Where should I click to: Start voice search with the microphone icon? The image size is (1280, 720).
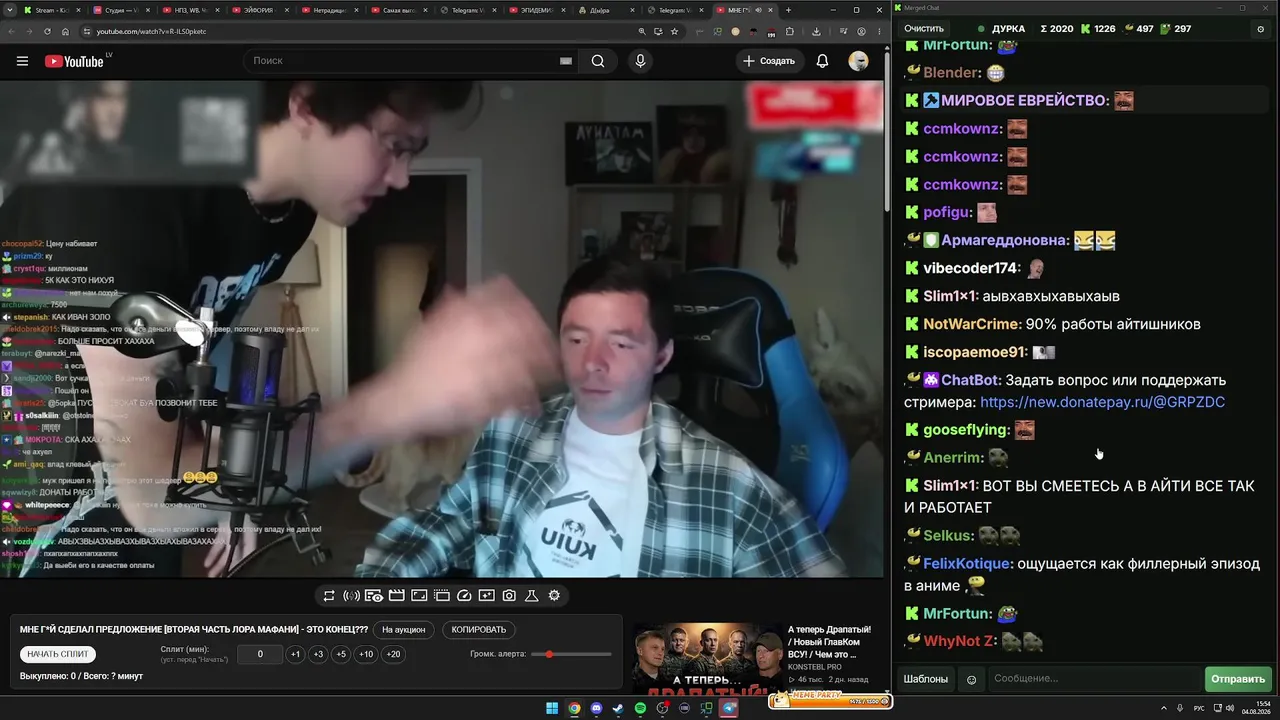tap(641, 61)
